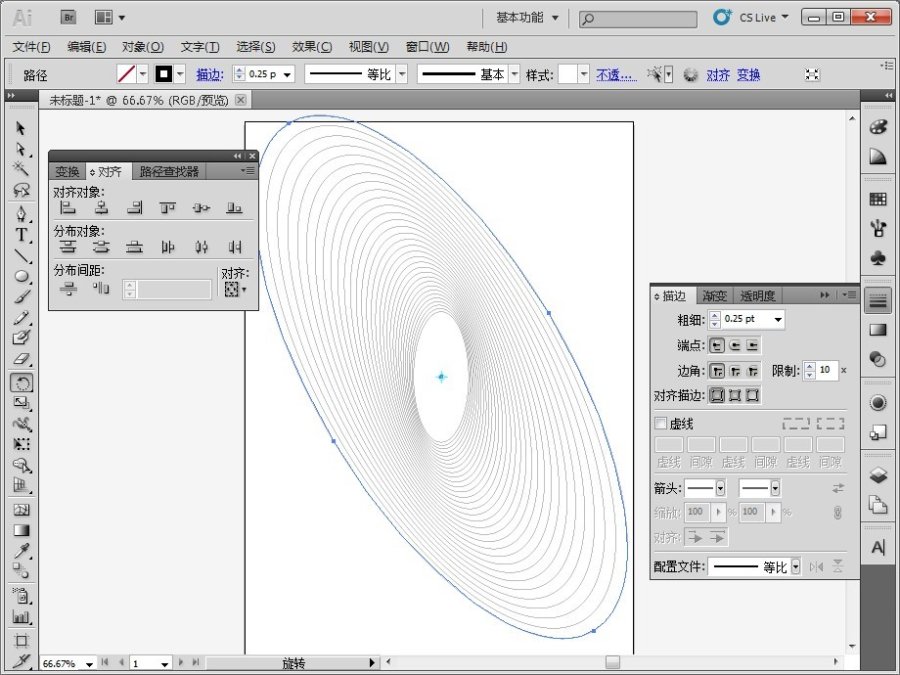Open Adobe Bridge with the Br icon
900x675 pixels.
pos(68,17)
